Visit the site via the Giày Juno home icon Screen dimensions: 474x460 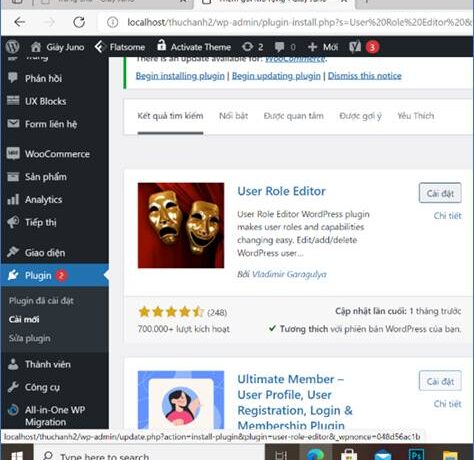(57, 47)
